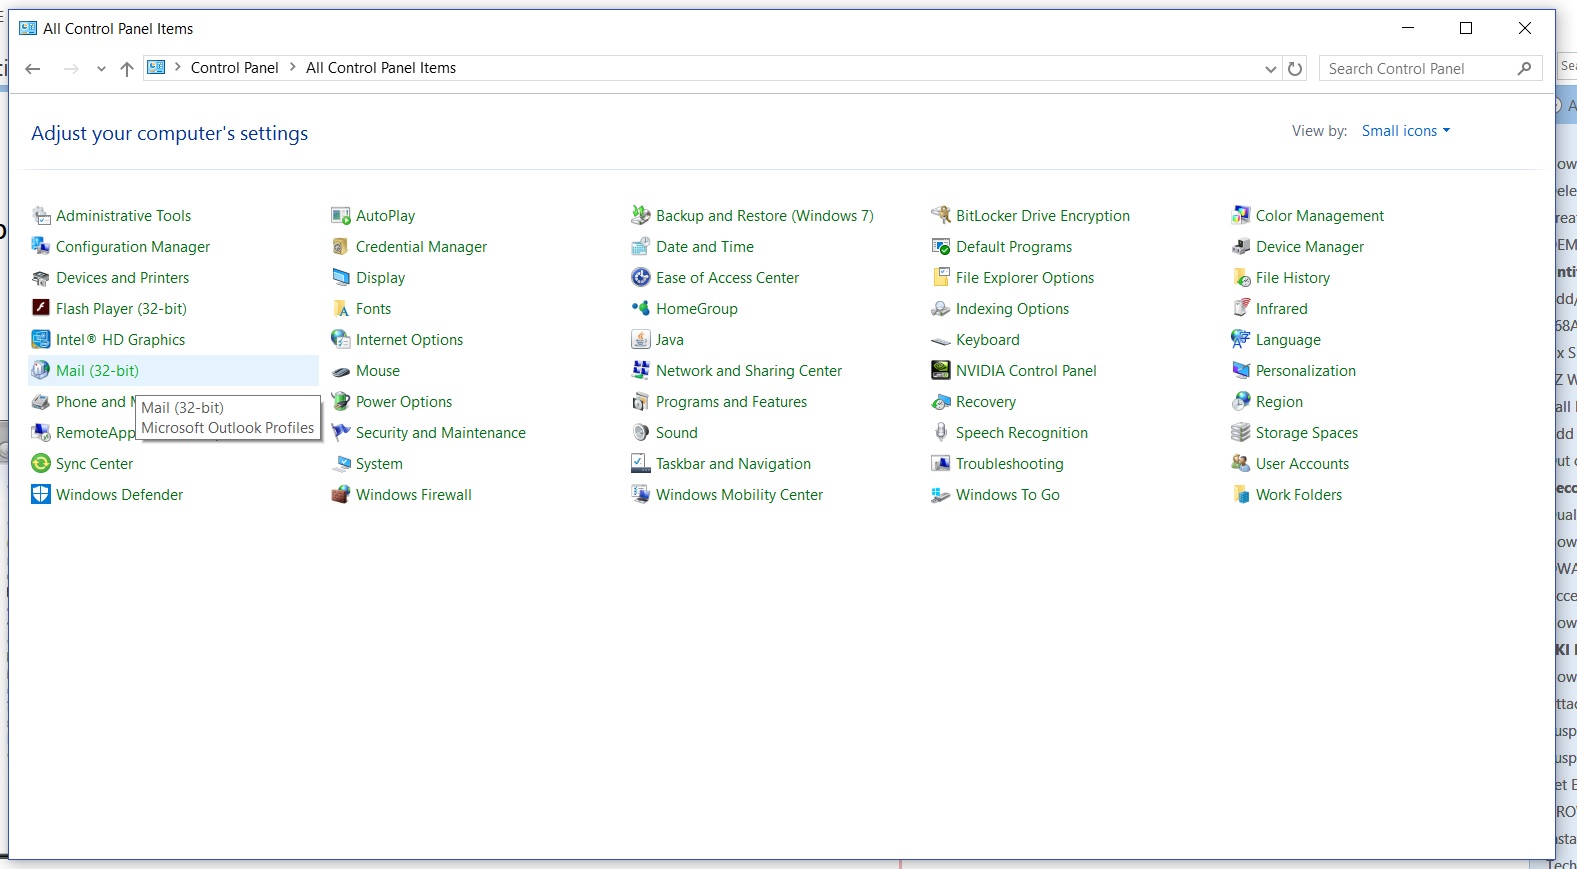Open the Default Programs link
1577x869 pixels.
1014,247
